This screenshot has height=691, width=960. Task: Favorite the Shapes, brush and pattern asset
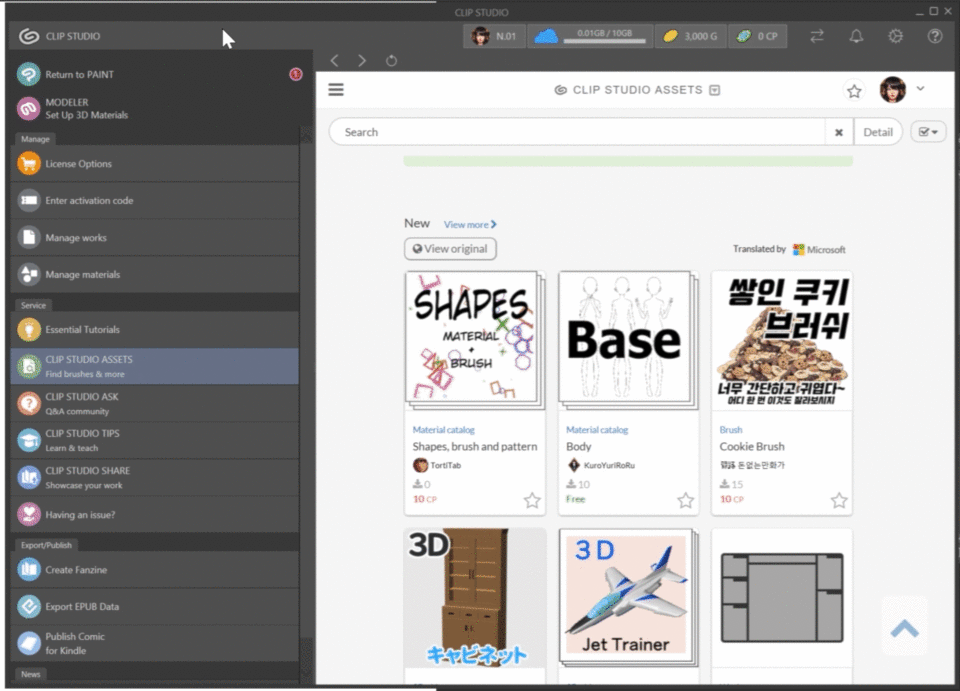point(532,501)
